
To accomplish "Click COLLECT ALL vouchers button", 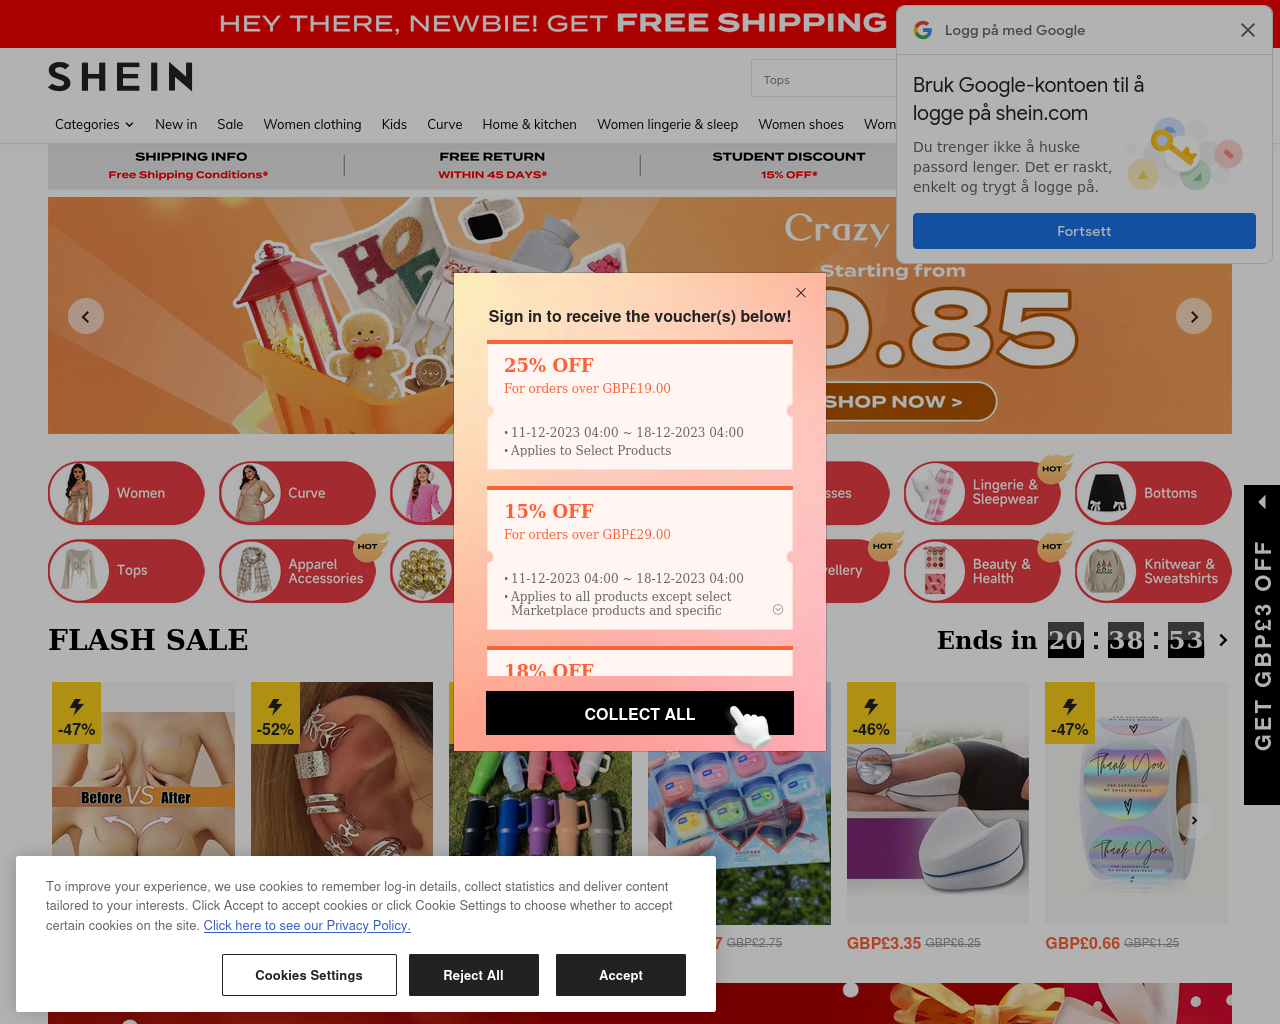I will [640, 713].
